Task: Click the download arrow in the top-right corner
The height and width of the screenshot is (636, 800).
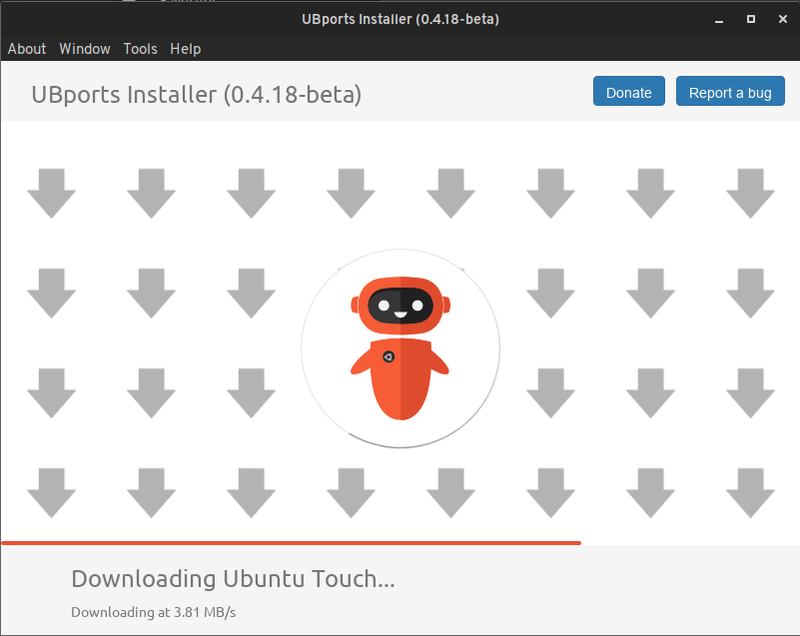Action: (750, 193)
